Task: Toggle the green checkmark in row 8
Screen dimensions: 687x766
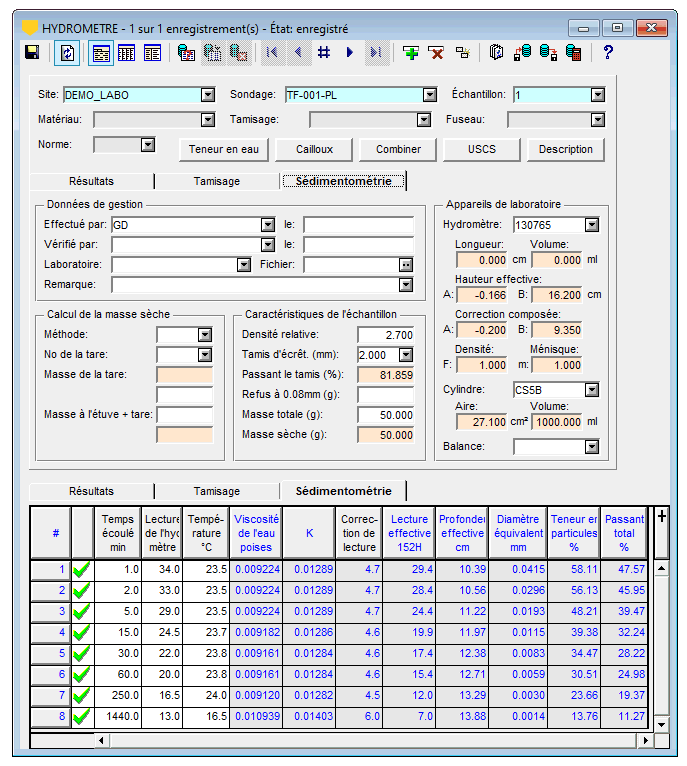Action: click(82, 717)
